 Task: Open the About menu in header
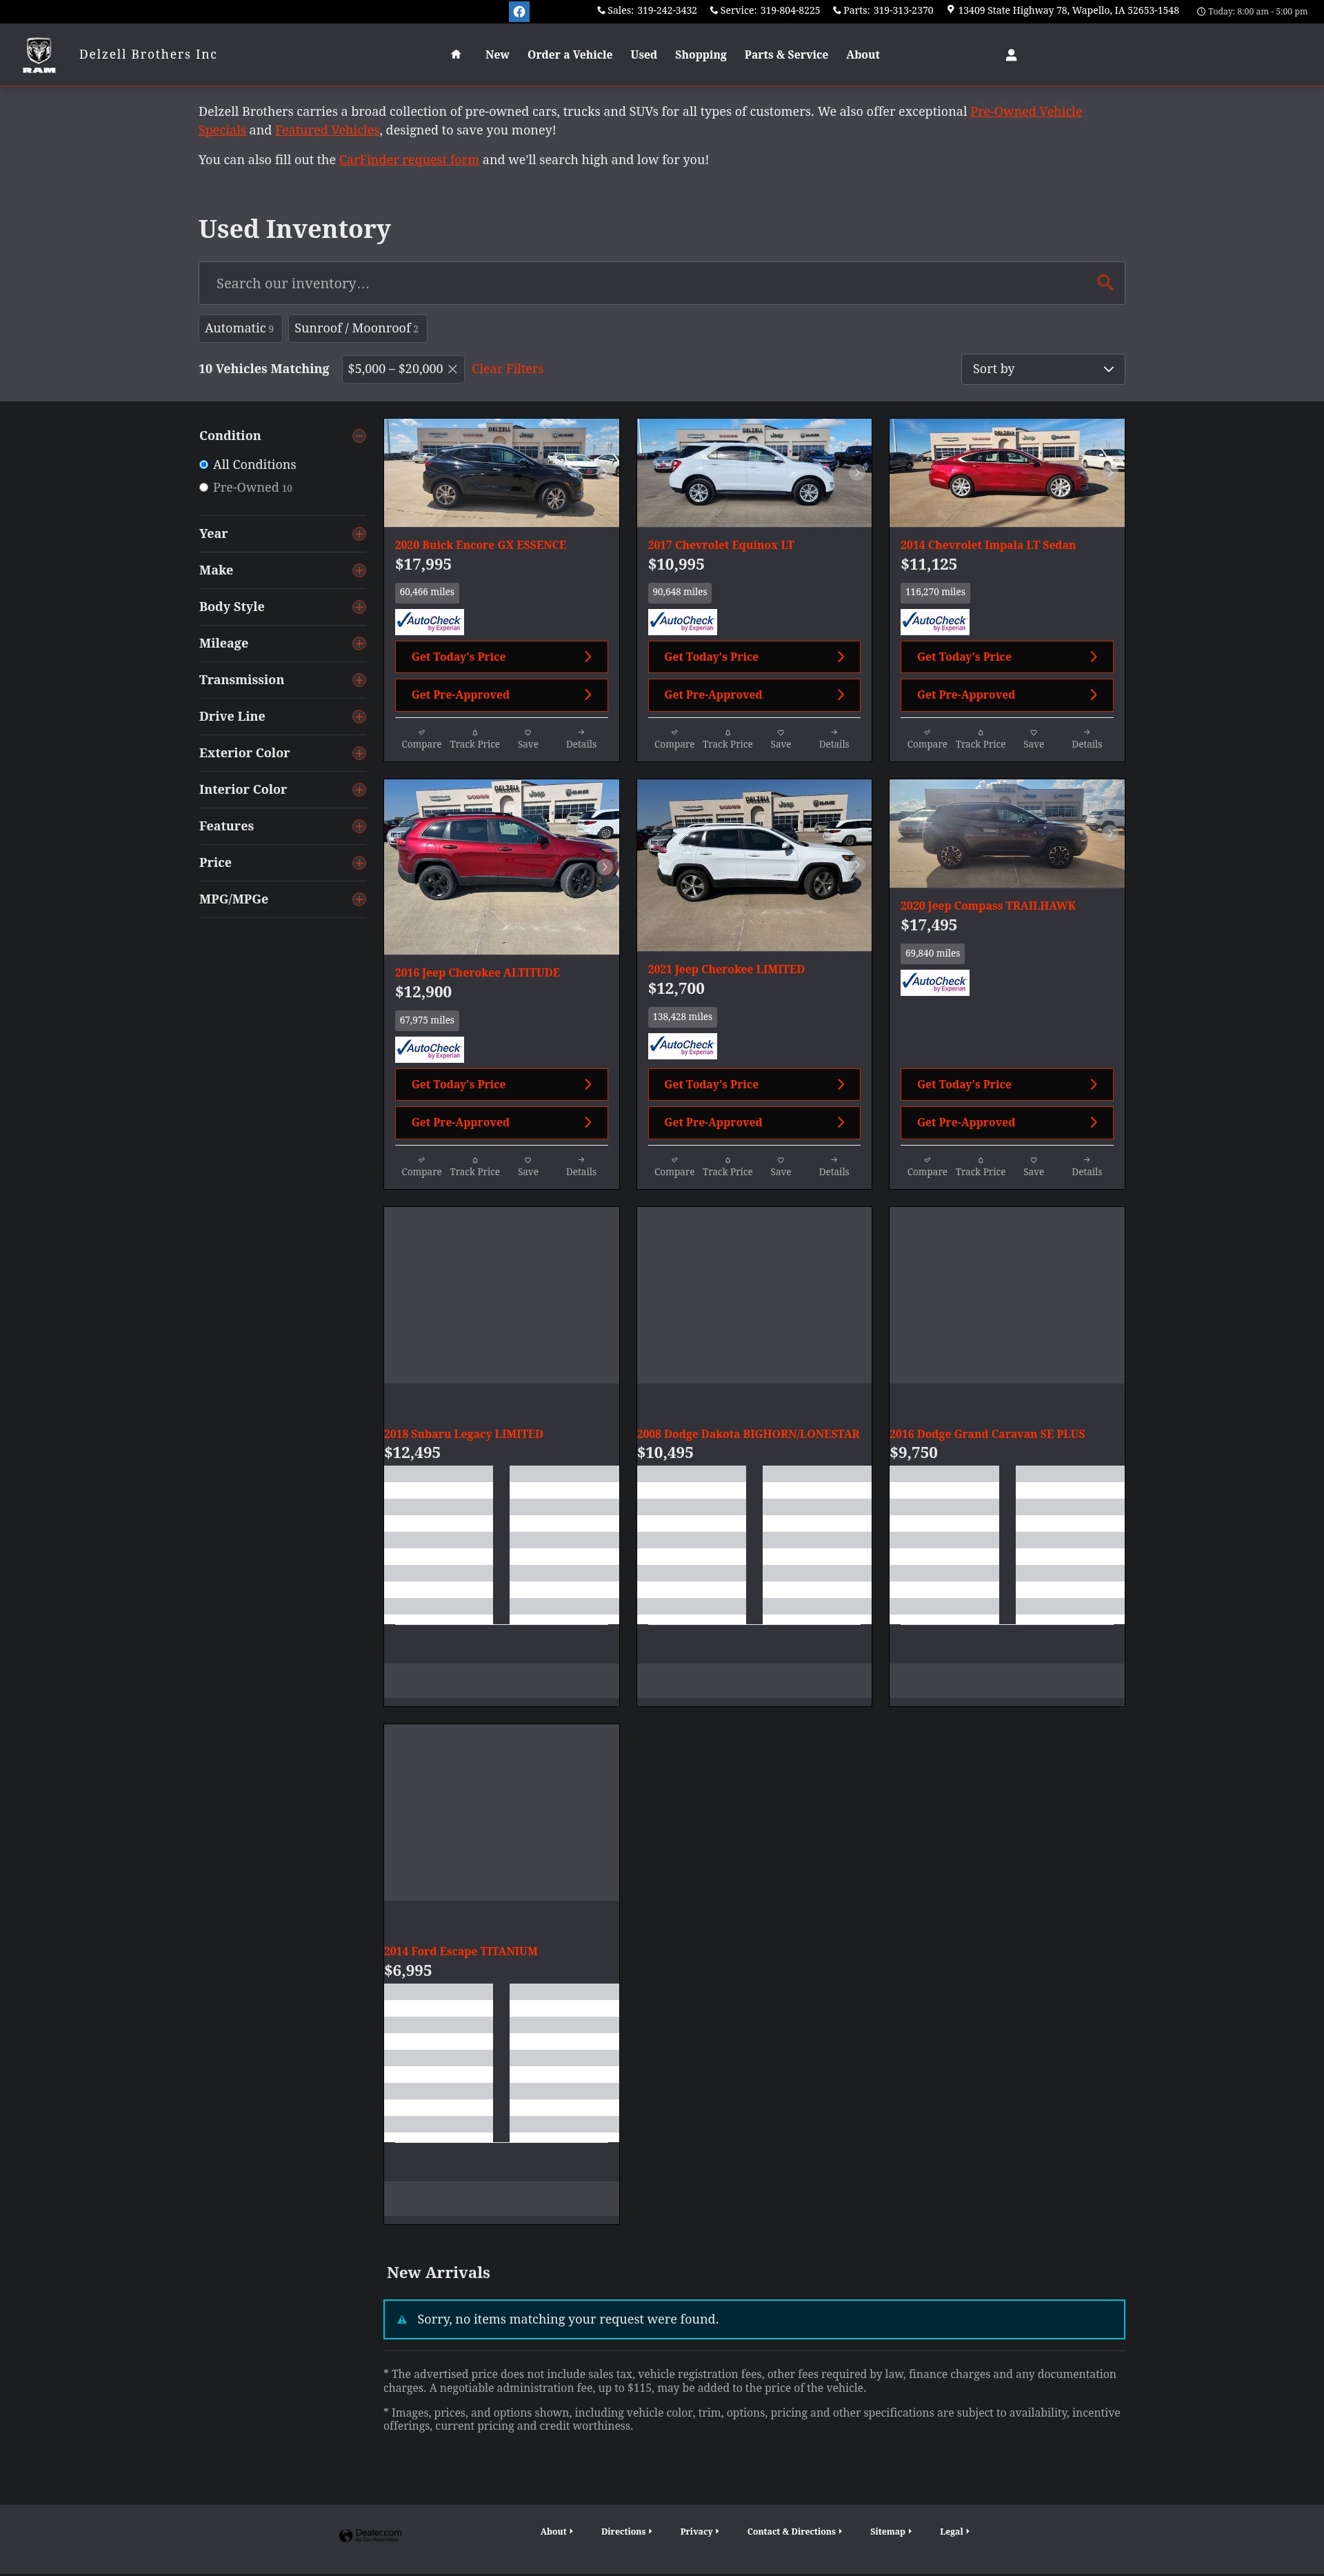click(x=863, y=55)
